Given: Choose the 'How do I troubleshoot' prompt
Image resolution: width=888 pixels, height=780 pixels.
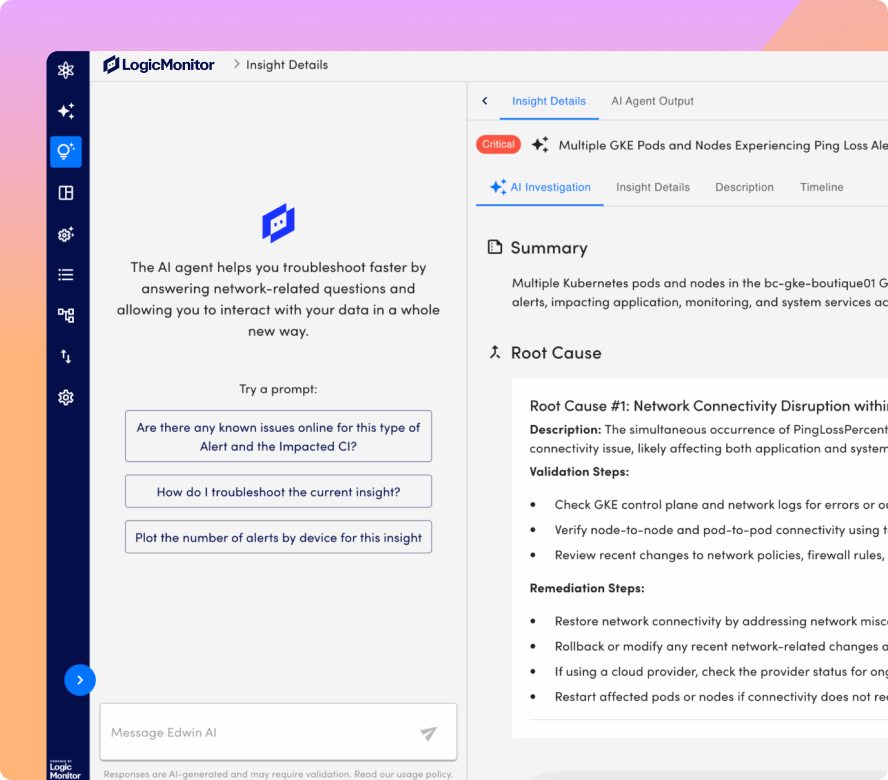Looking at the screenshot, I should [x=278, y=492].
